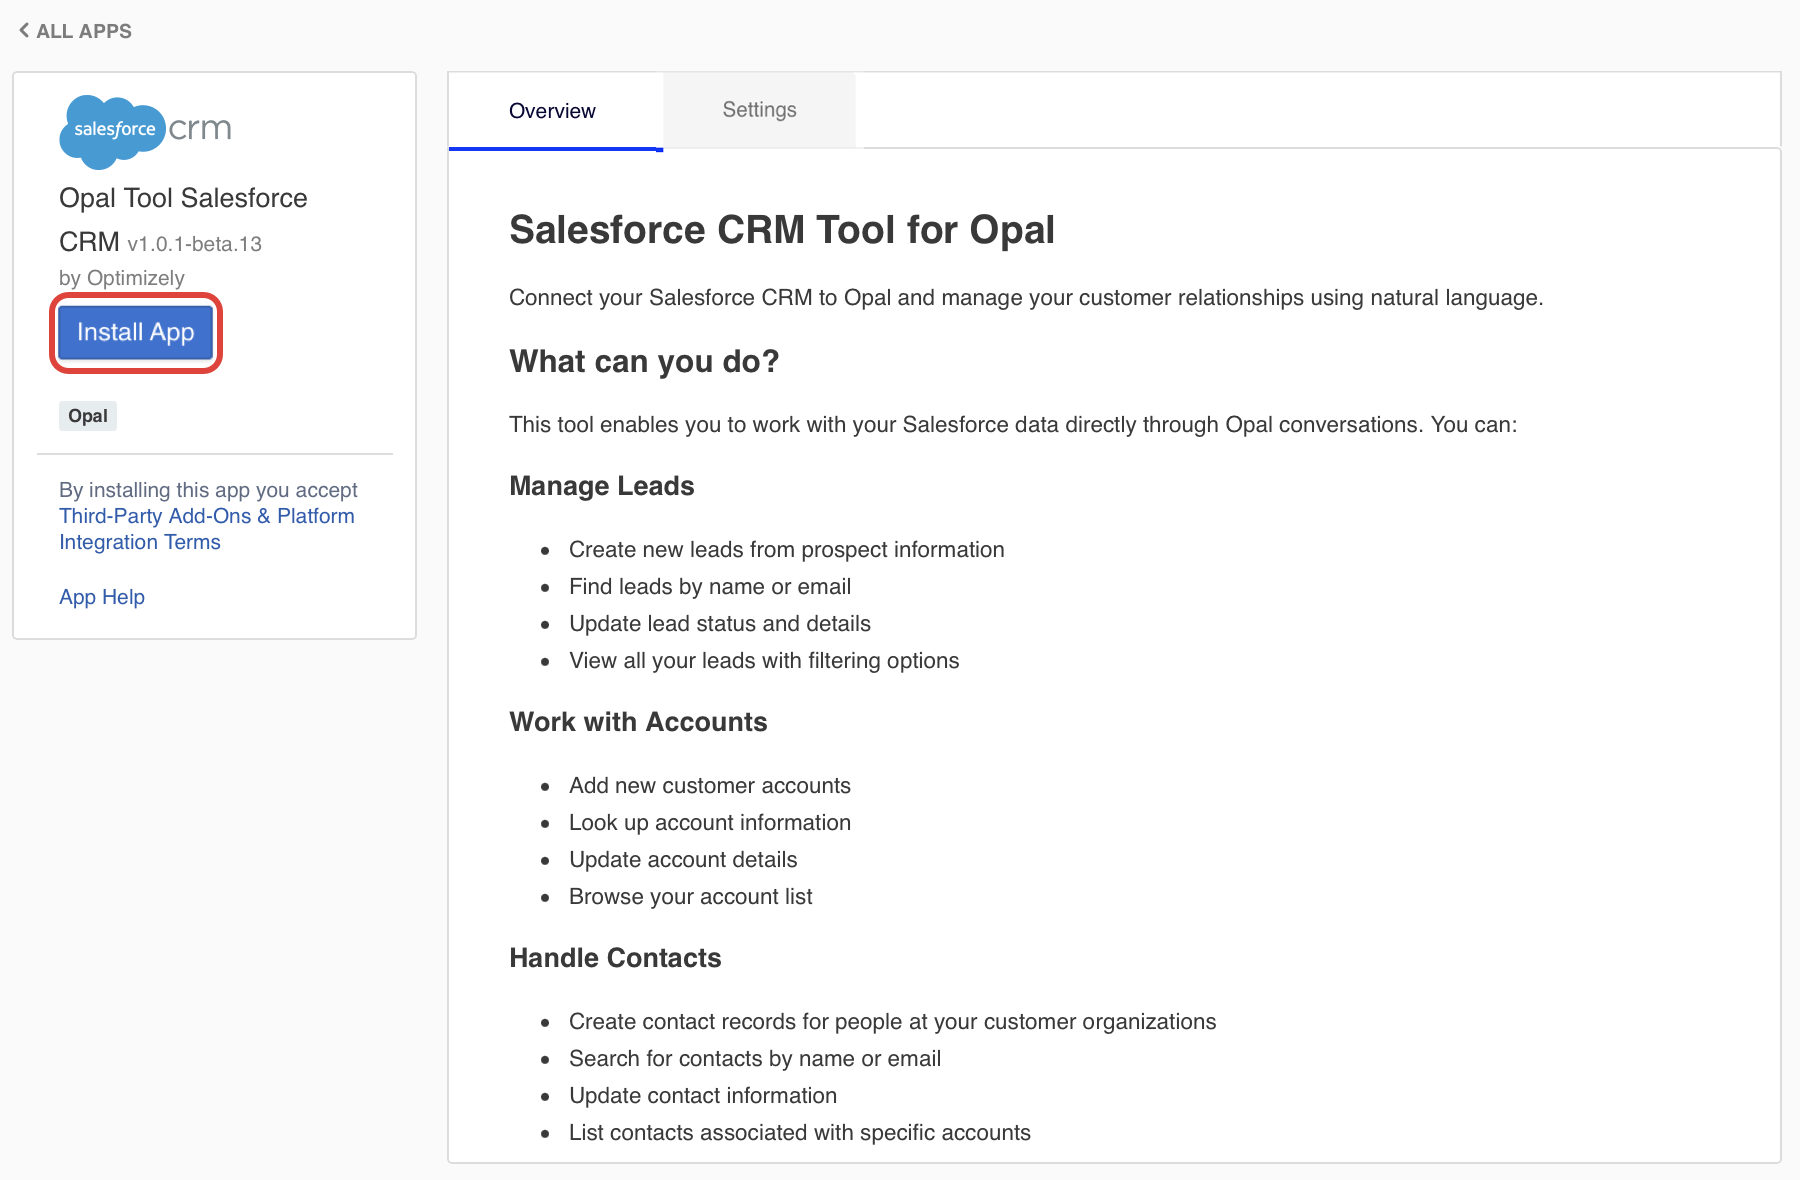Click the 'Browse your account list' bullet
1800x1180 pixels.
[690, 897]
